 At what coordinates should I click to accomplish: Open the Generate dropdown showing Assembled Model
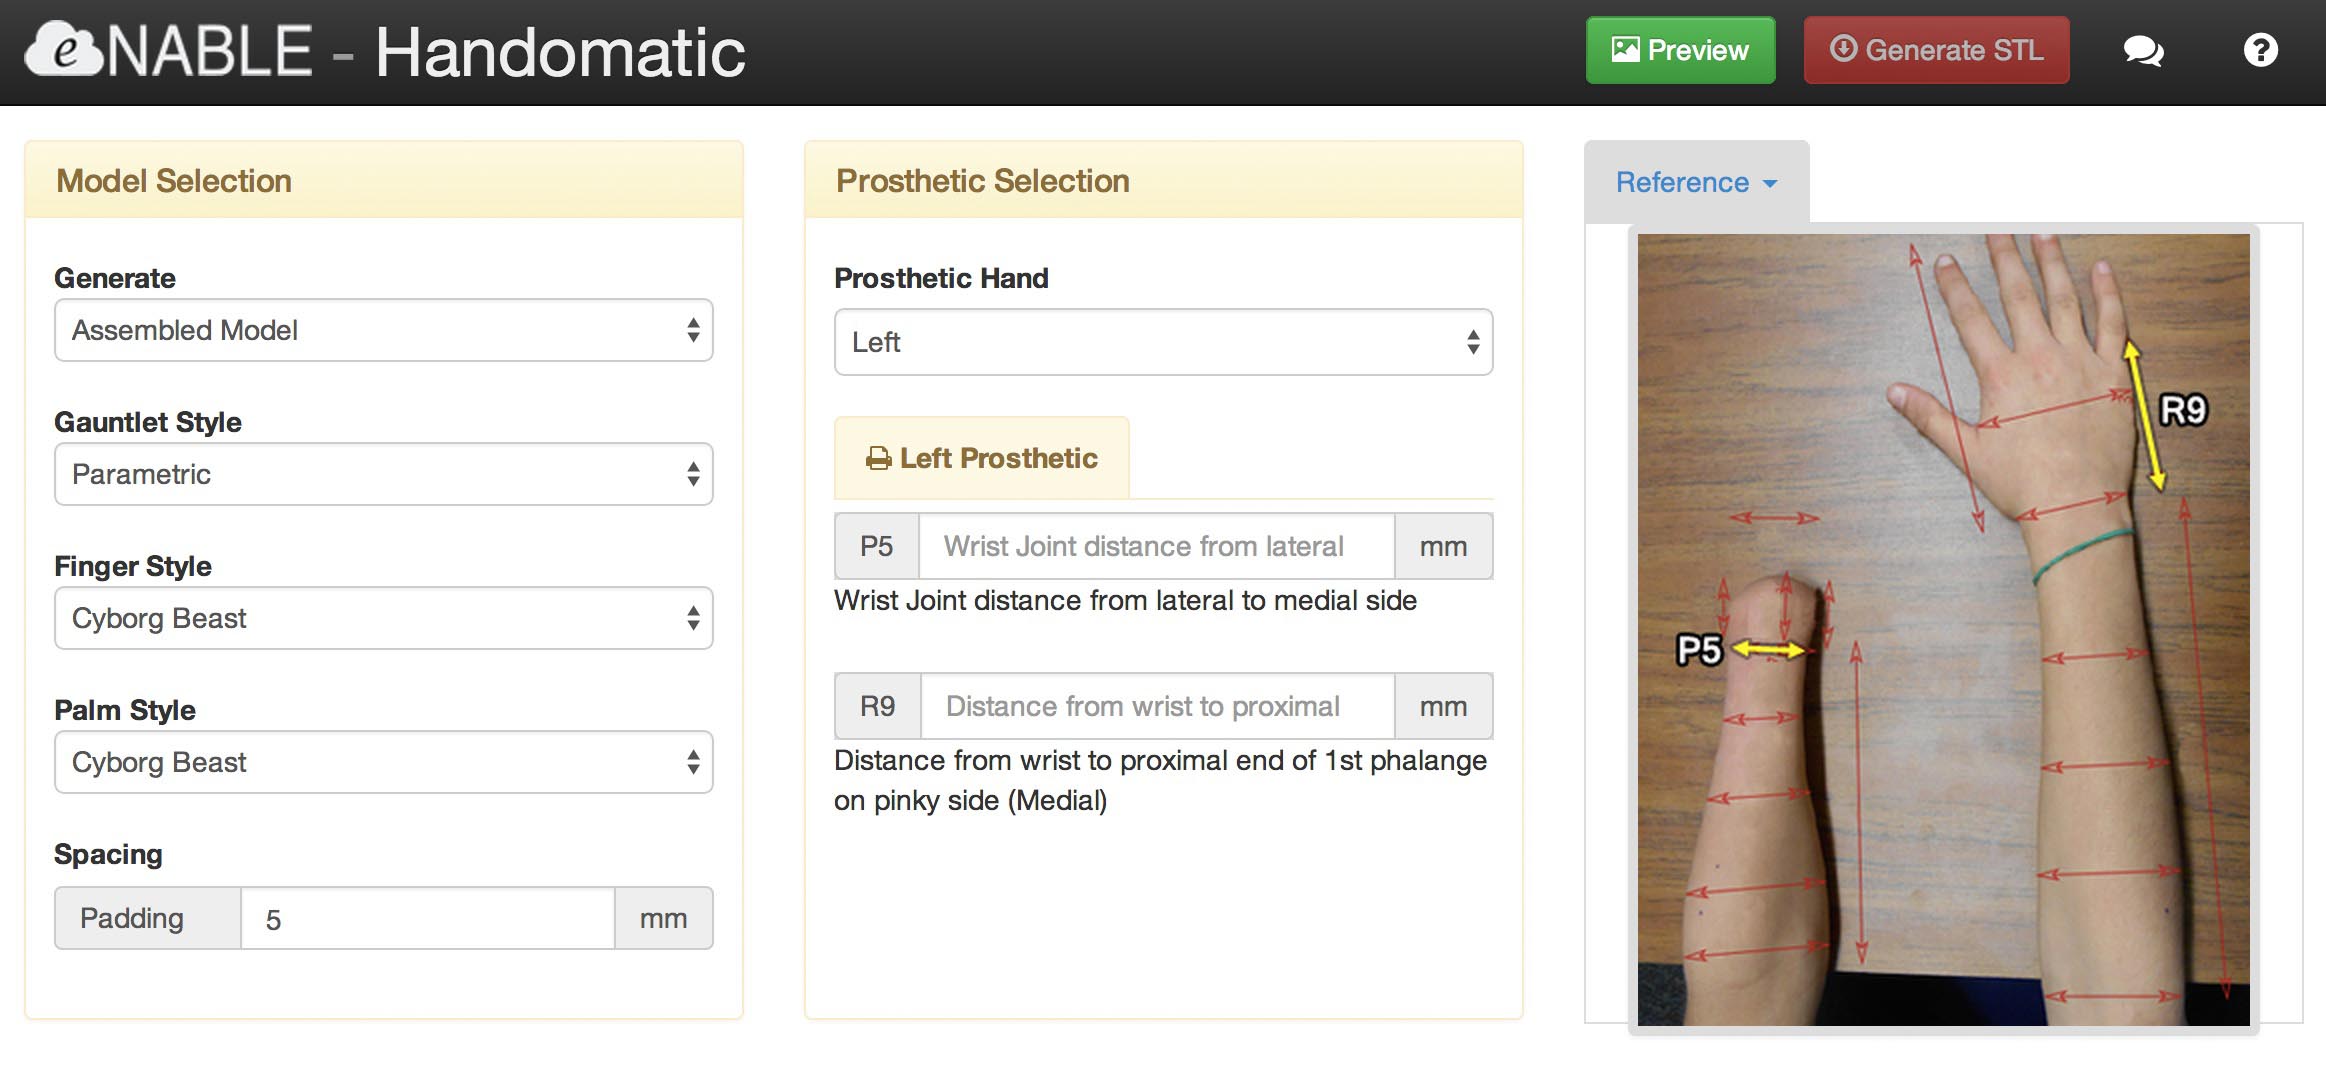[384, 330]
